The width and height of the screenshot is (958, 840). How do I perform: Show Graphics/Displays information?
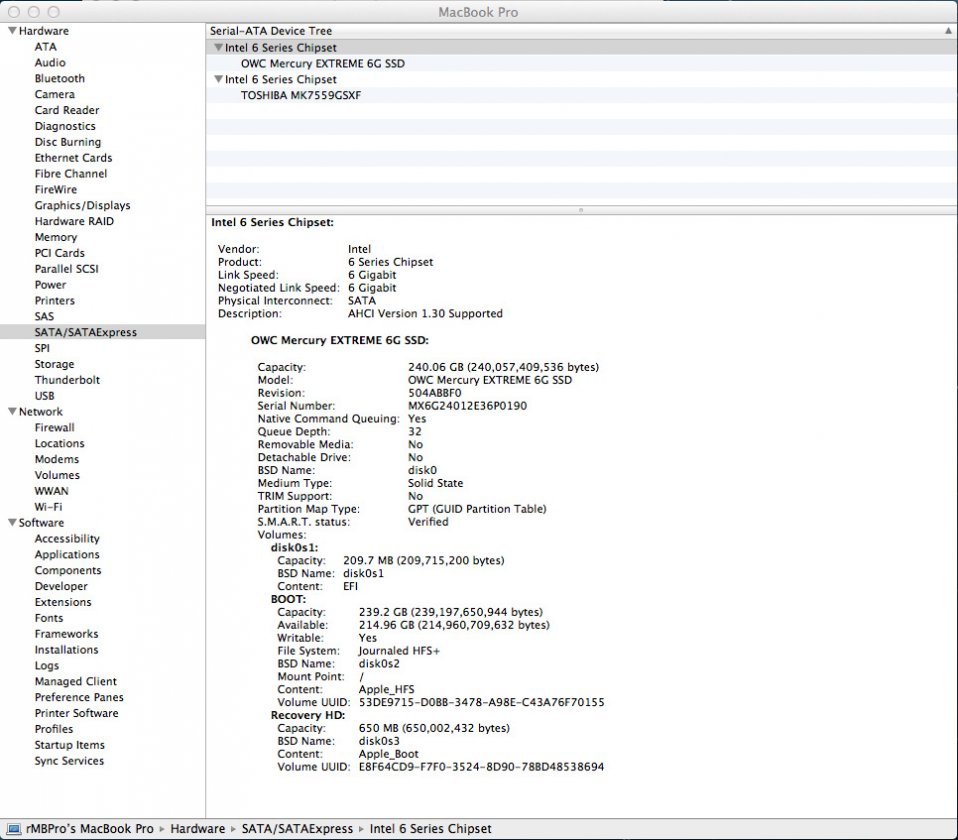(x=82, y=206)
